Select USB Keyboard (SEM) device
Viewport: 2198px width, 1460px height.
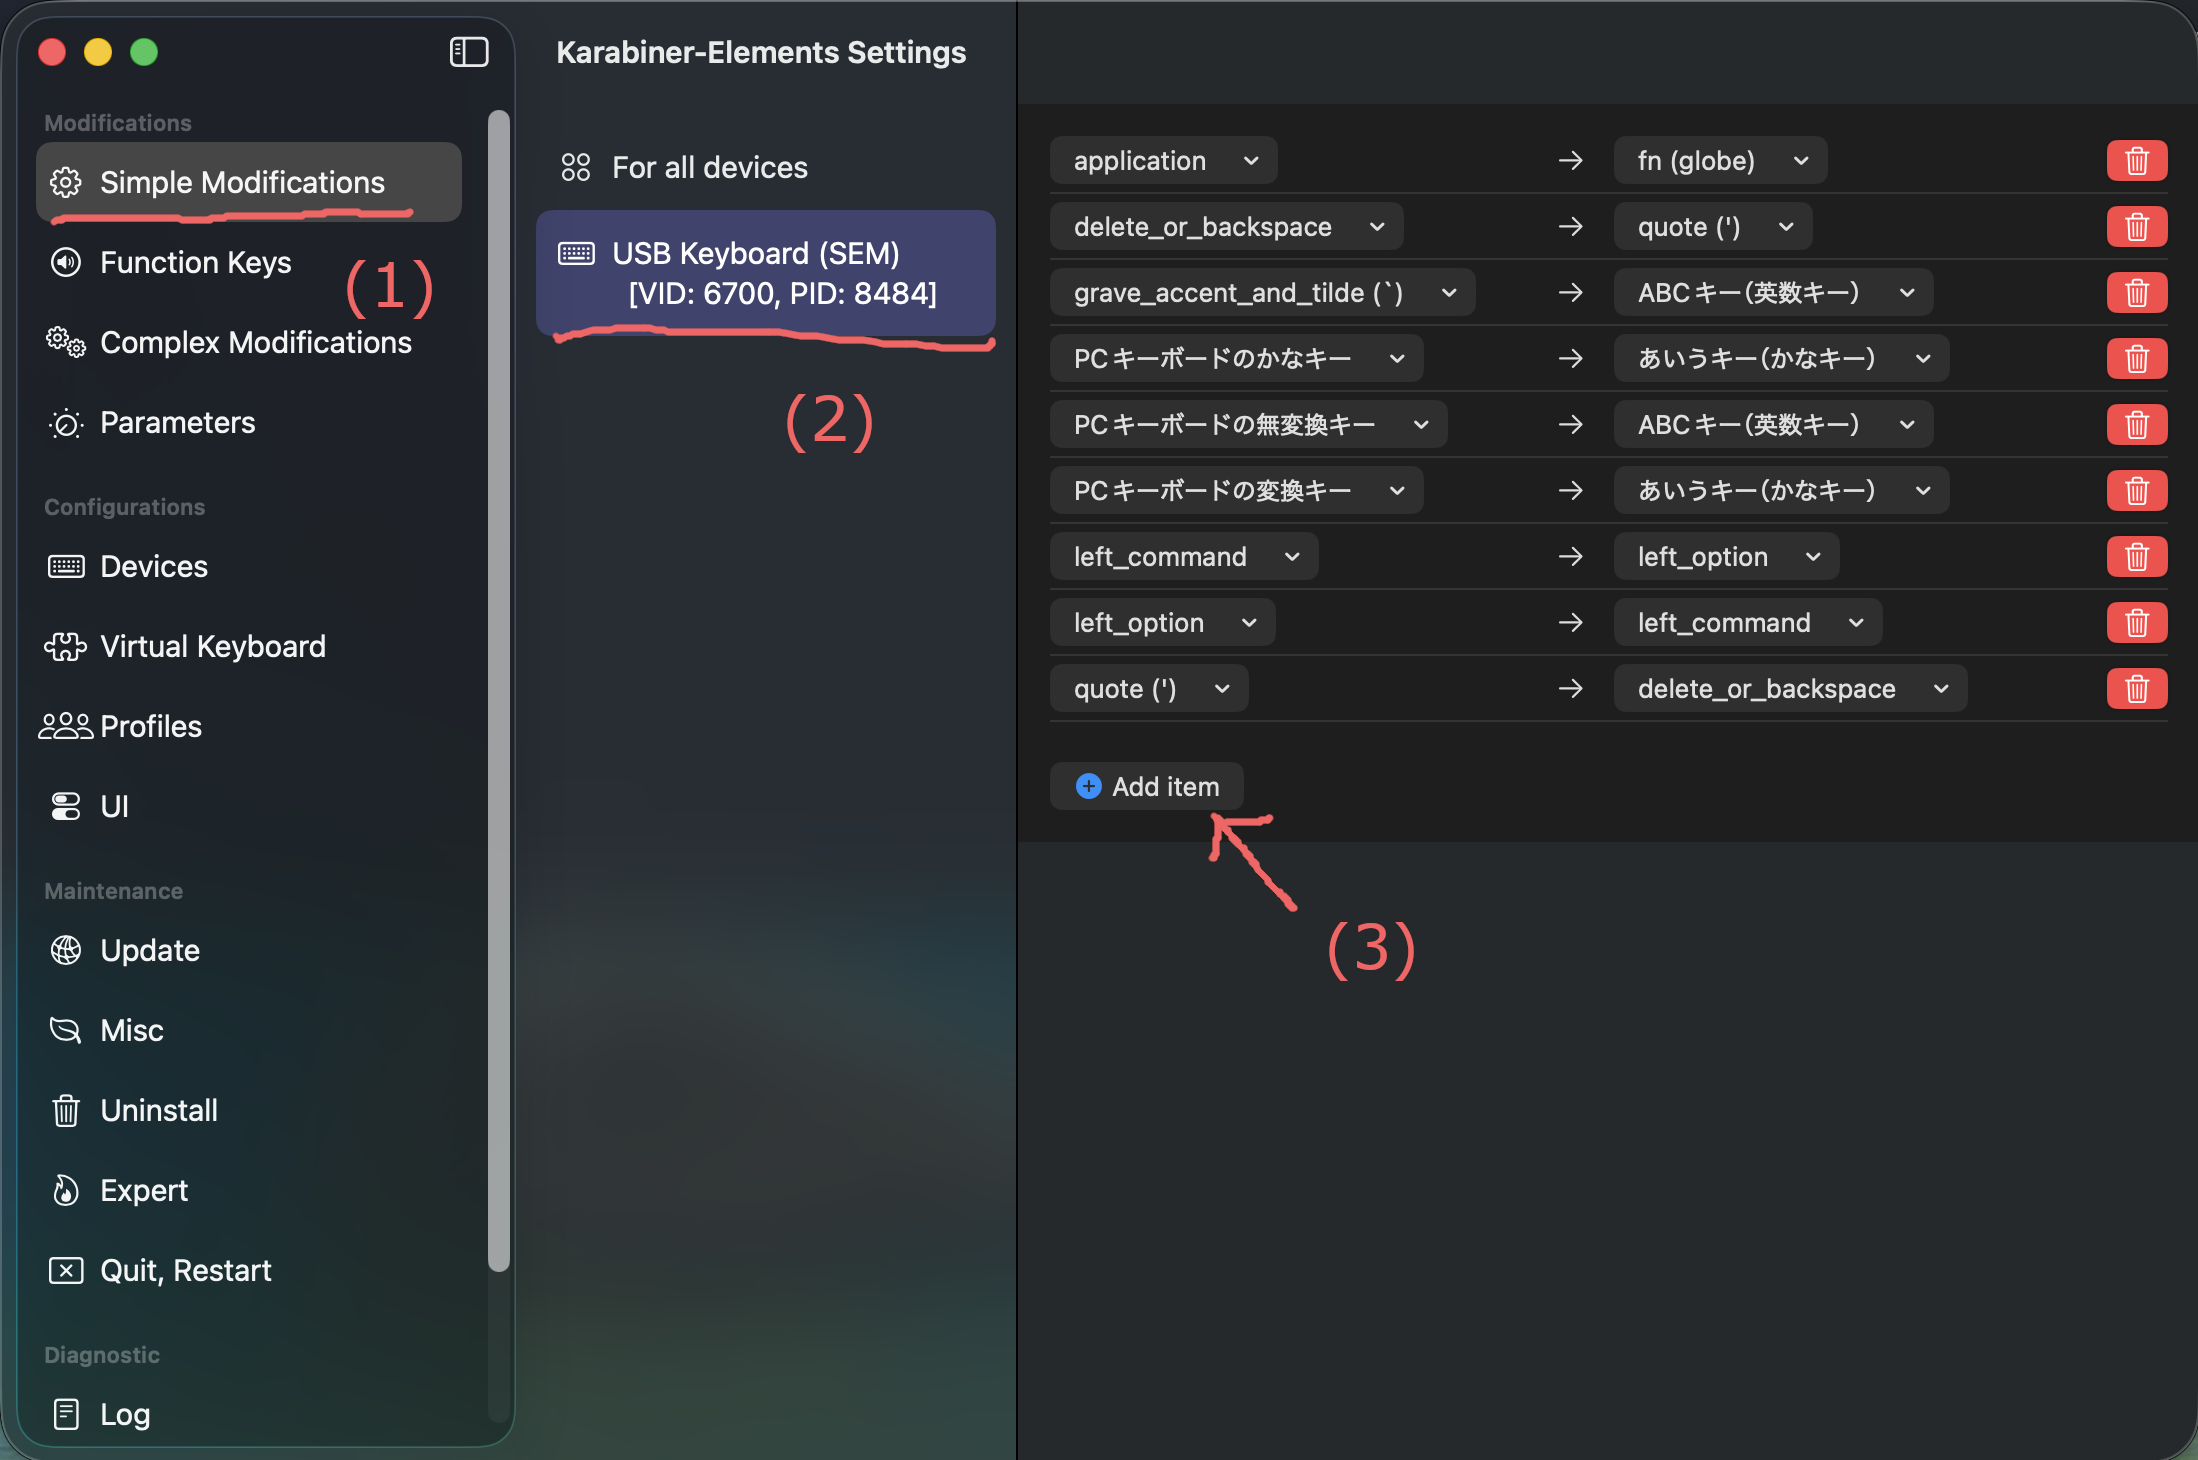coord(766,273)
